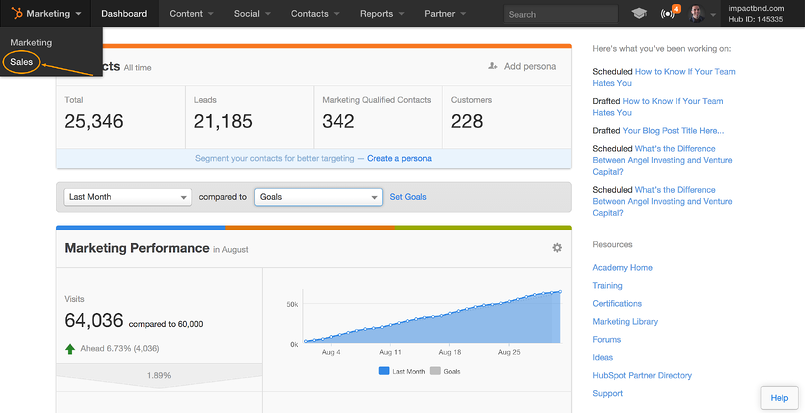Screen dimensions: 805x413
Task: Click the Total contacts value 25,346
Action: 94,121
